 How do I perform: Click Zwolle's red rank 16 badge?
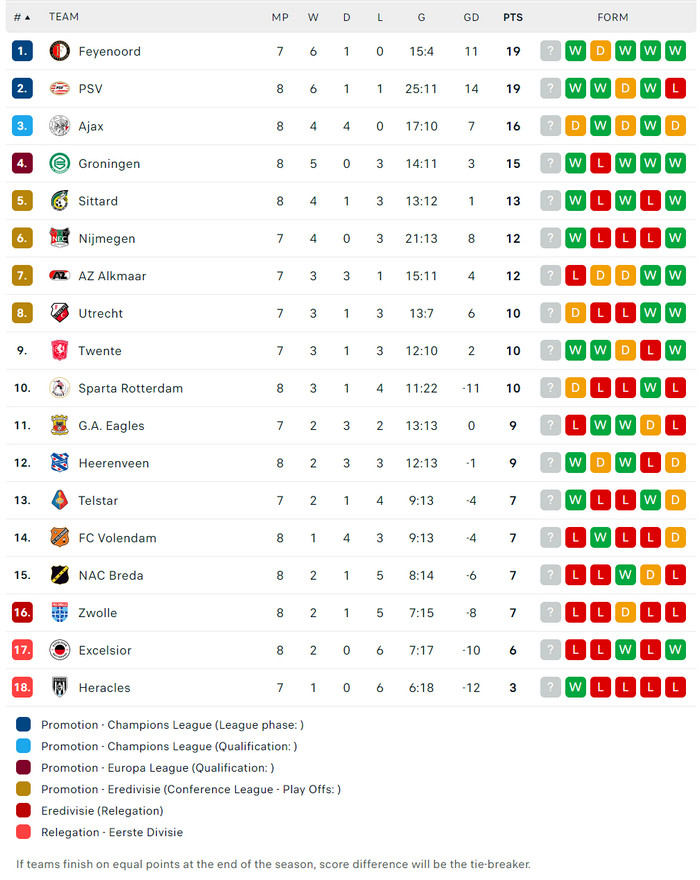(x=22, y=613)
